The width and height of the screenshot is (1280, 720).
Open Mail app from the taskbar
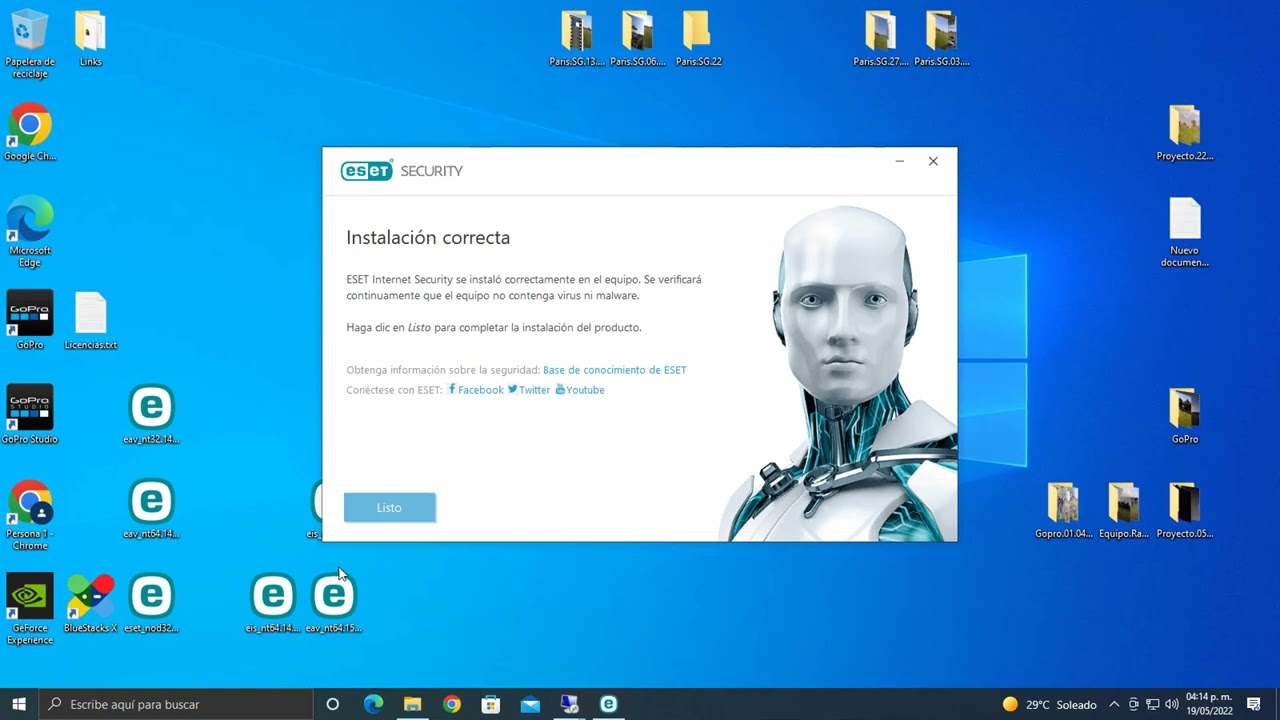(x=530, y=704)
